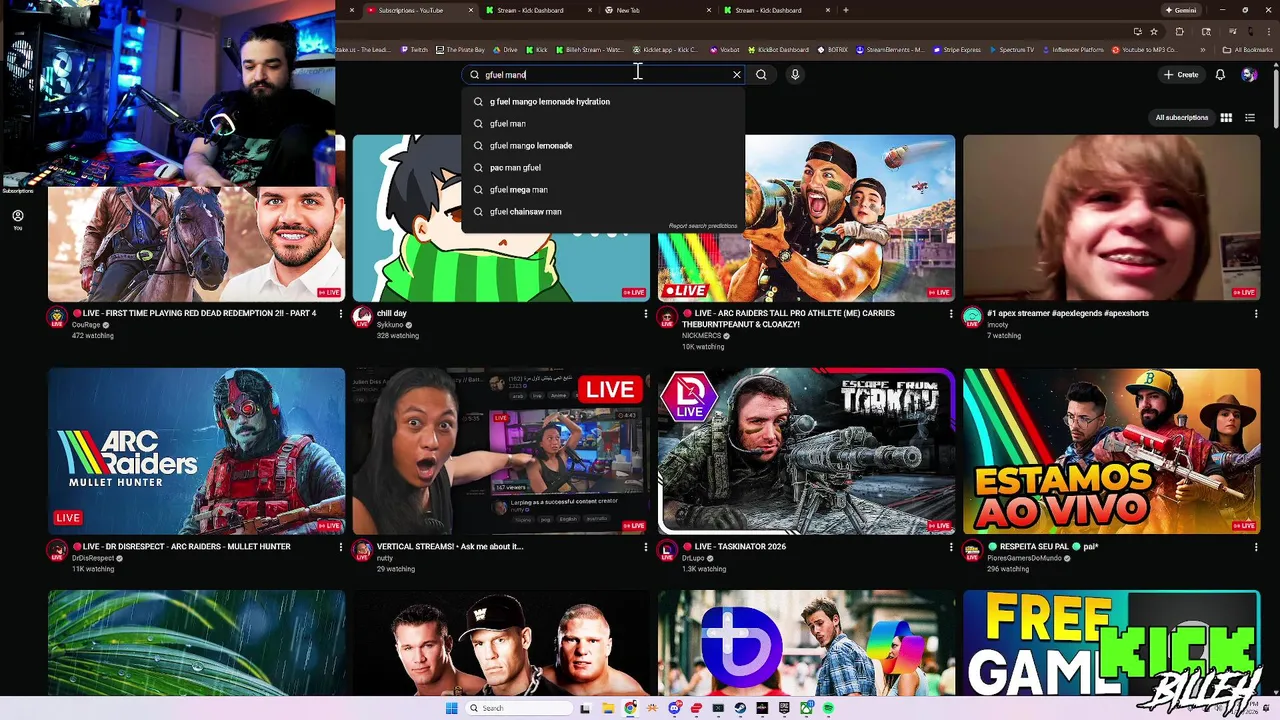Open a new browser tab with plus

click(846, 10)
